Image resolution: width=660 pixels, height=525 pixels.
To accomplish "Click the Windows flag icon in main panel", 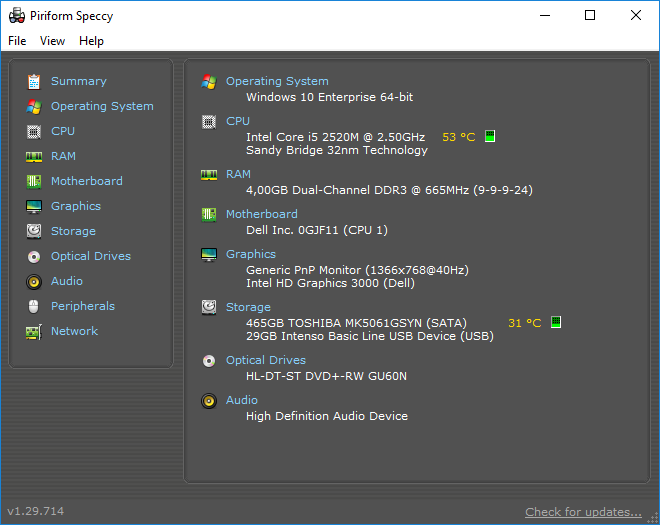I will 209,82.
